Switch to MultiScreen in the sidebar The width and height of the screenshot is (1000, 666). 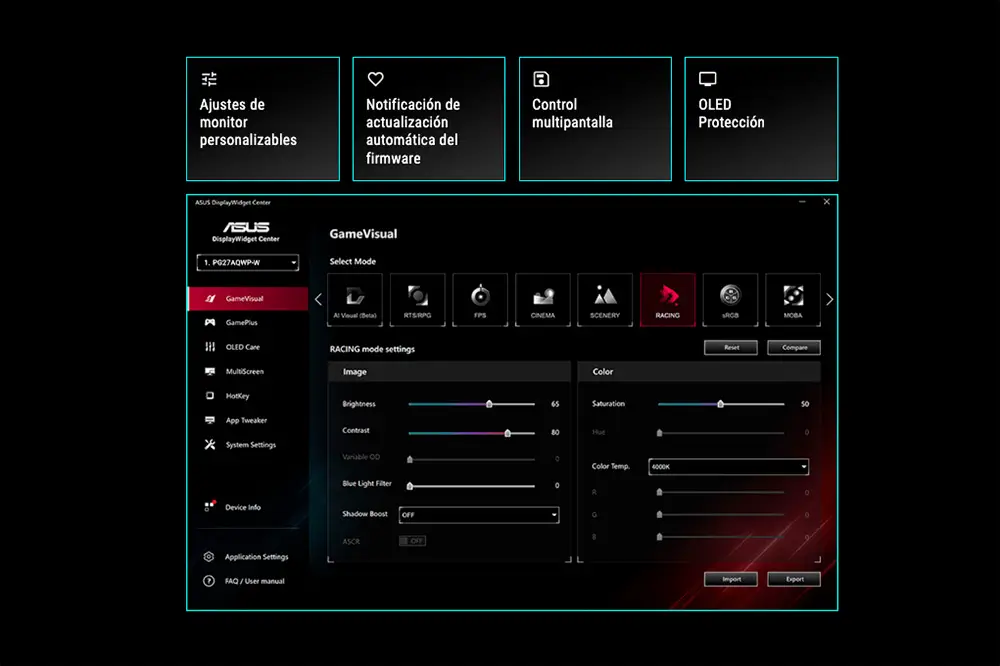tap(248, 371)
